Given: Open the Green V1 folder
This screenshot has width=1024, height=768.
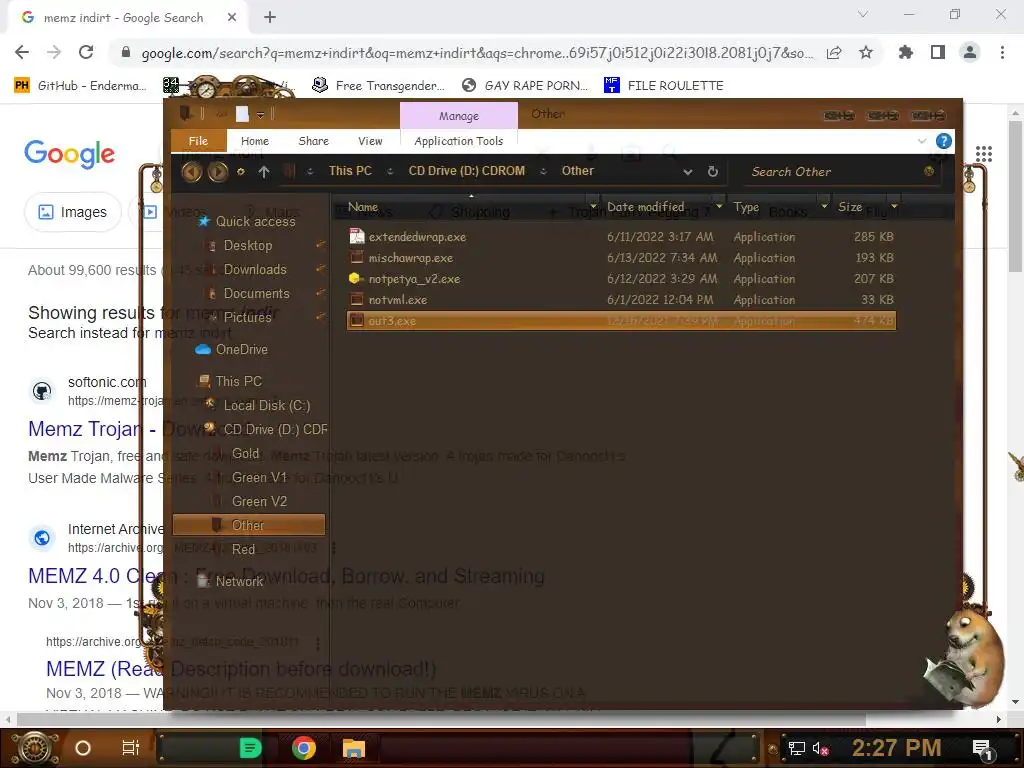Looking at the screenshot, I should coord(259,477).
